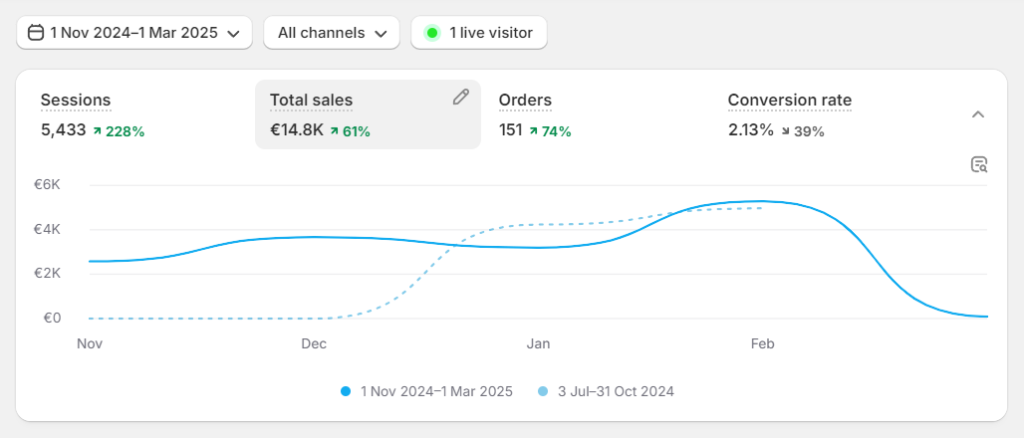The width and height of the screenshot is (1024, 438).
Task: Click the Feb label on the chart axis
Action: [763, 344]
